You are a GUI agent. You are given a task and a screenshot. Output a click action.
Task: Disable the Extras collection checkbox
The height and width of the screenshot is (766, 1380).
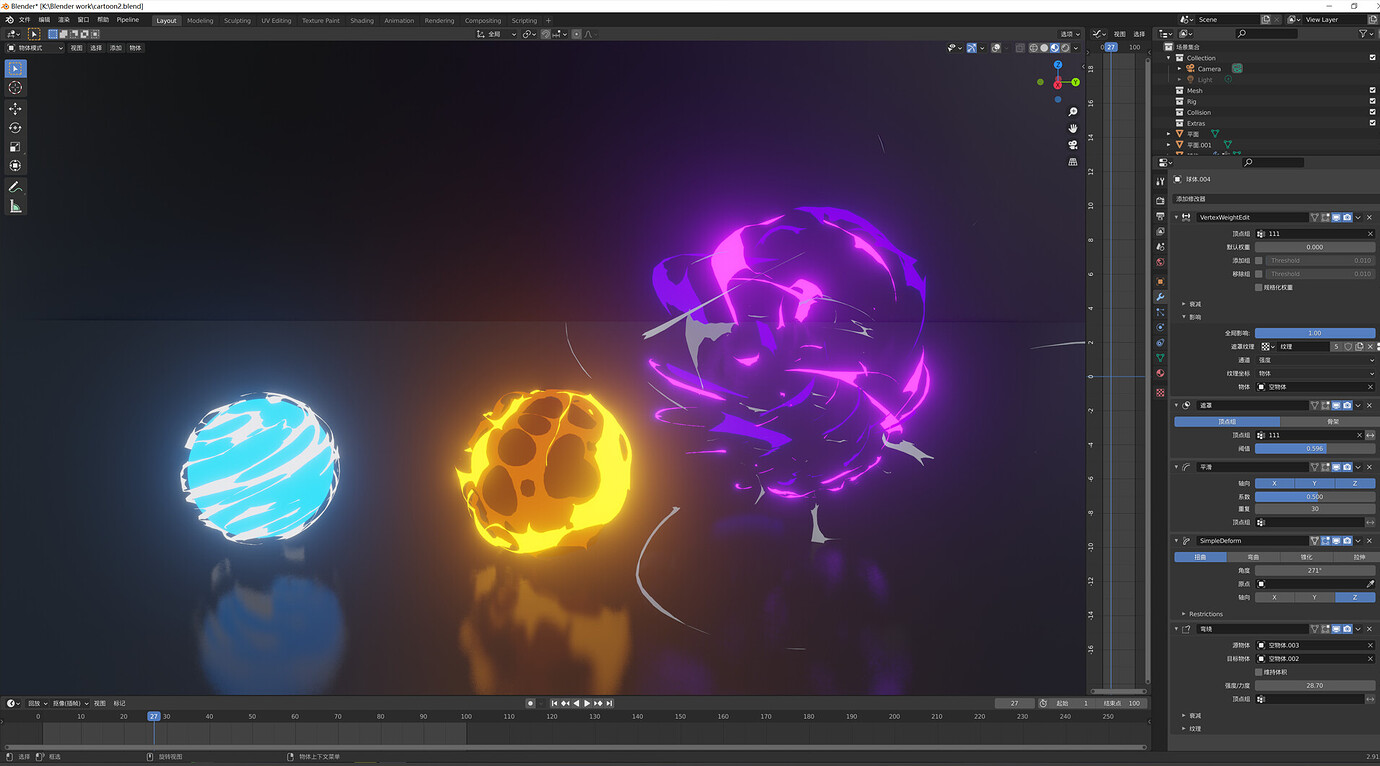click(x=1372, y=123)
